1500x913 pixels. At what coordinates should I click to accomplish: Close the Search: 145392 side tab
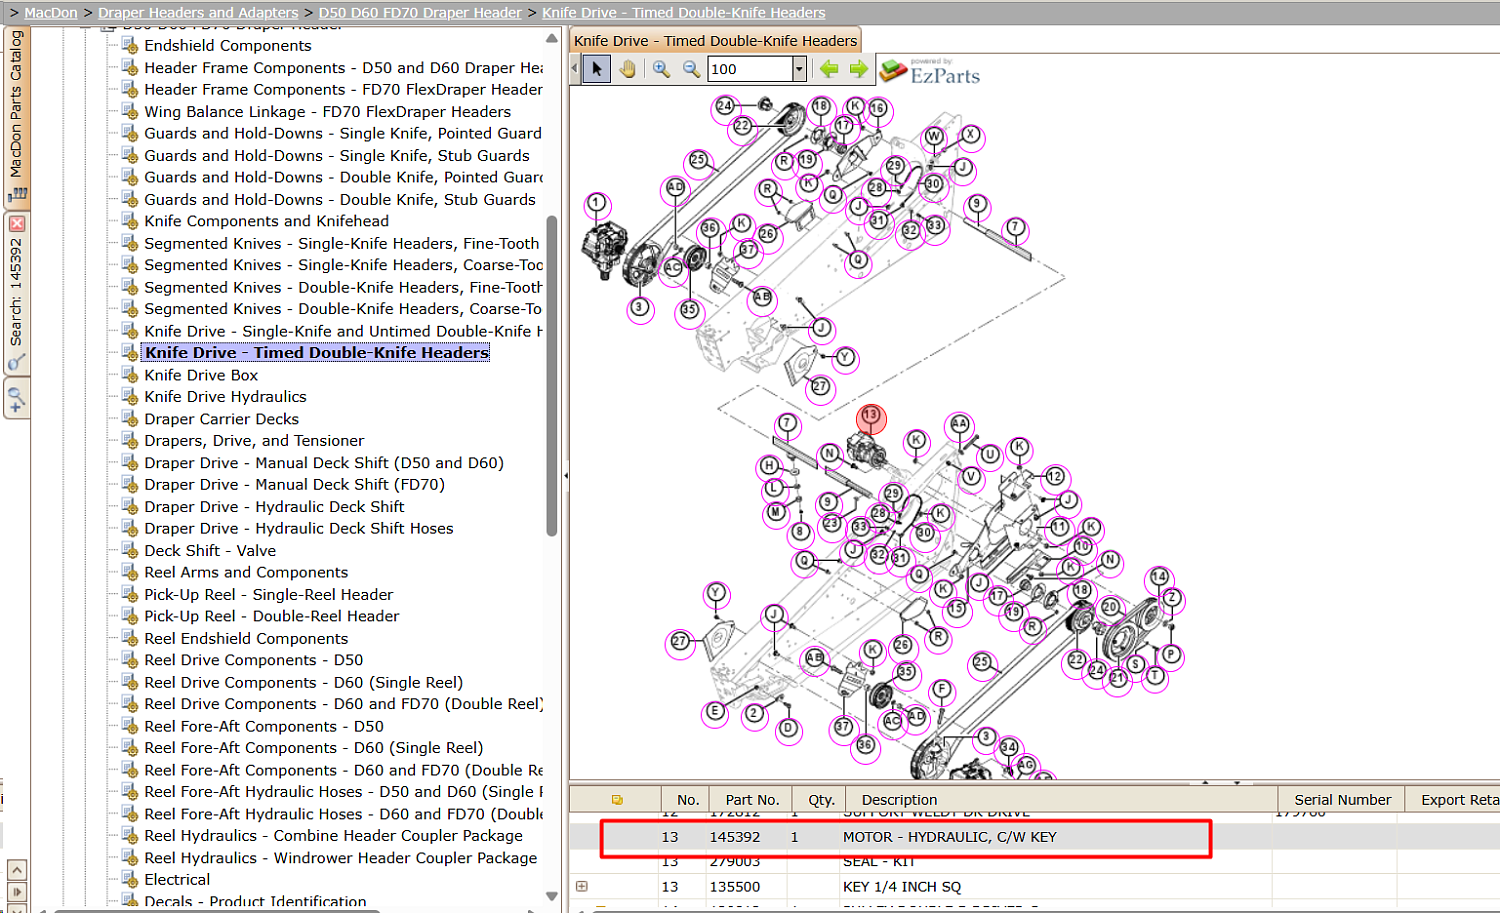point(17,224)
